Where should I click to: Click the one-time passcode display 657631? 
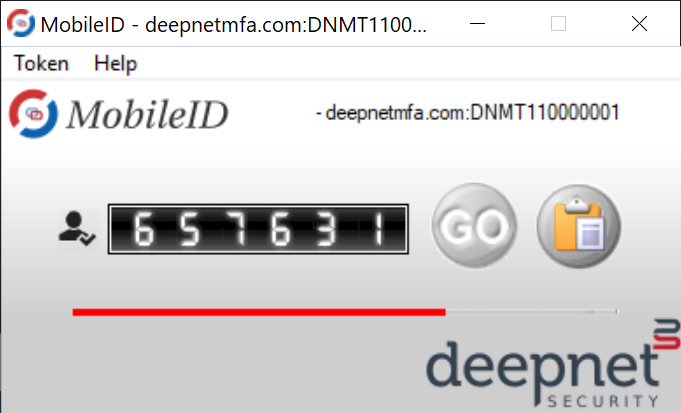click(x=258, y=229)
